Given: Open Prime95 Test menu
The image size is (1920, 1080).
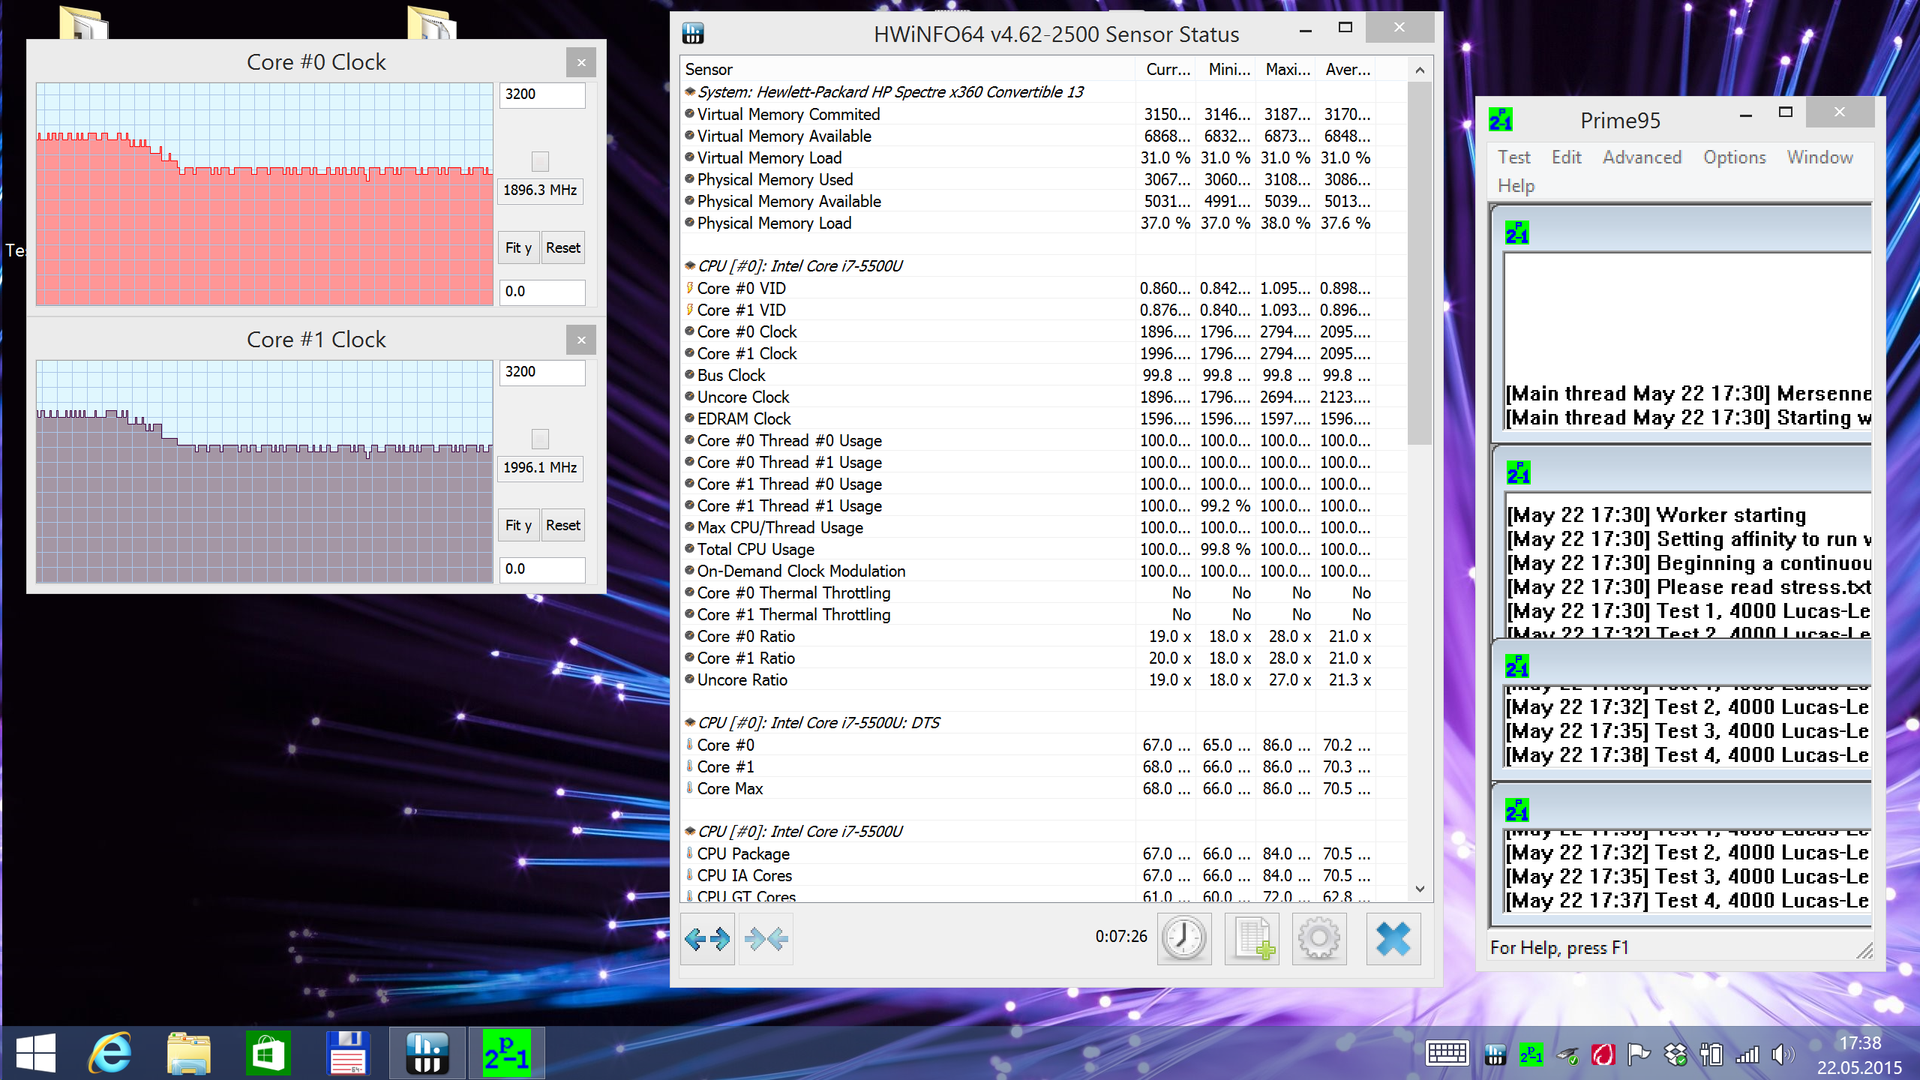Looking at the screenshot, I should [x=1513, y=158].
